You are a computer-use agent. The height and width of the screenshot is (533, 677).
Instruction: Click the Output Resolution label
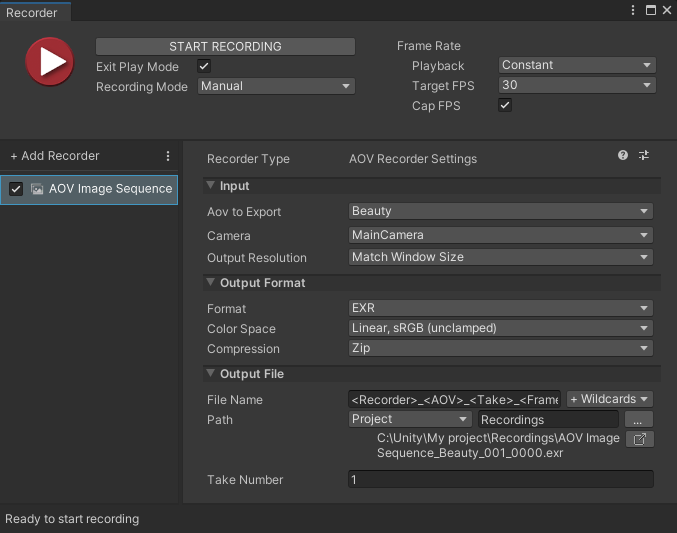(257, 258)
